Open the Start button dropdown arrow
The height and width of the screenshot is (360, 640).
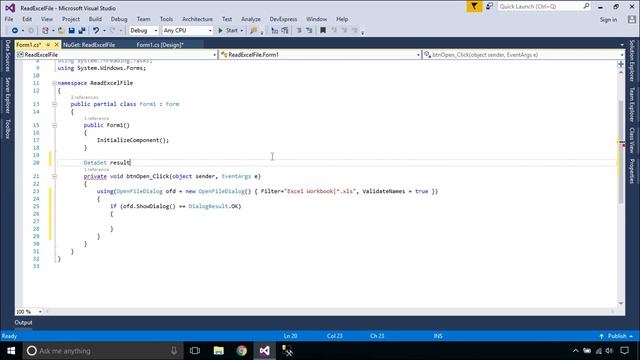(242, 31)
